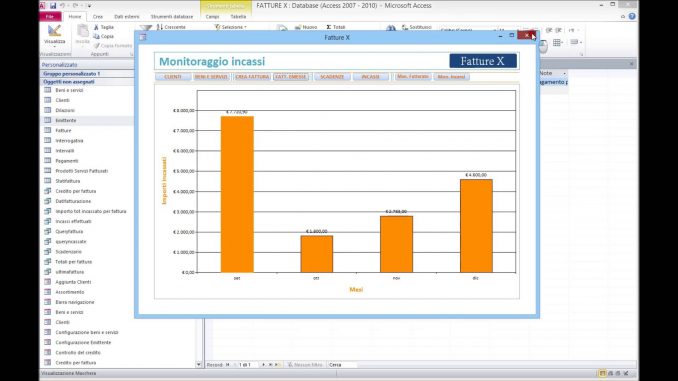The width and height of the screenshot is (678, 381).
Task: Click navigation pane scrollbar down arrow
Action: [199, 365]
